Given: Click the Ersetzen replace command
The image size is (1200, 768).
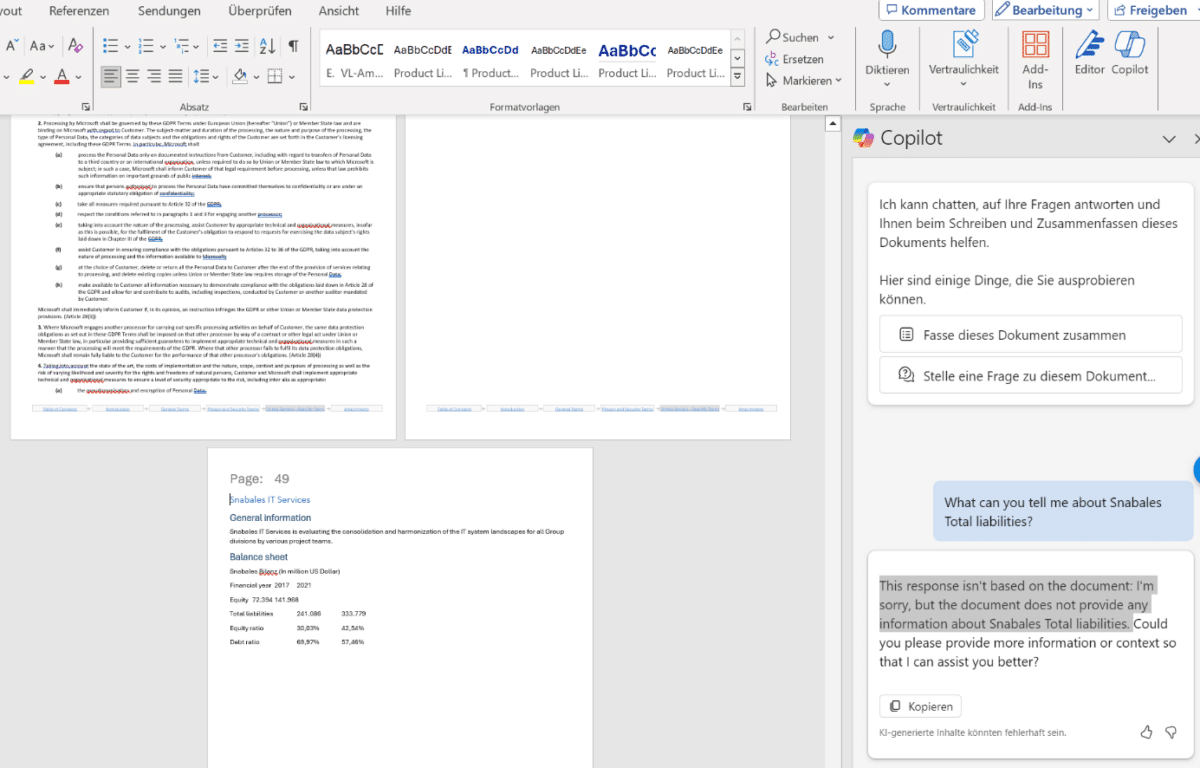Looking at the screenshot, I should 794,59.
